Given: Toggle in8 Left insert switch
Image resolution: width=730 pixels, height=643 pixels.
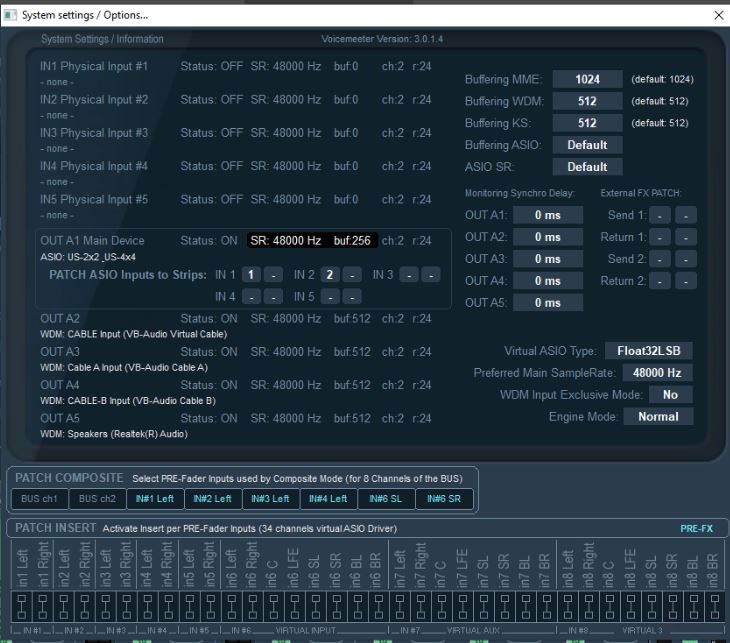Looking at the screenshot, I should (x=568, y=606).
